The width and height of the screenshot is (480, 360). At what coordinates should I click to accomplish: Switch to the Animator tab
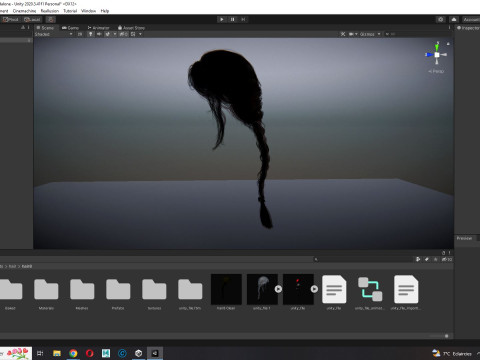tap(98, 28)
